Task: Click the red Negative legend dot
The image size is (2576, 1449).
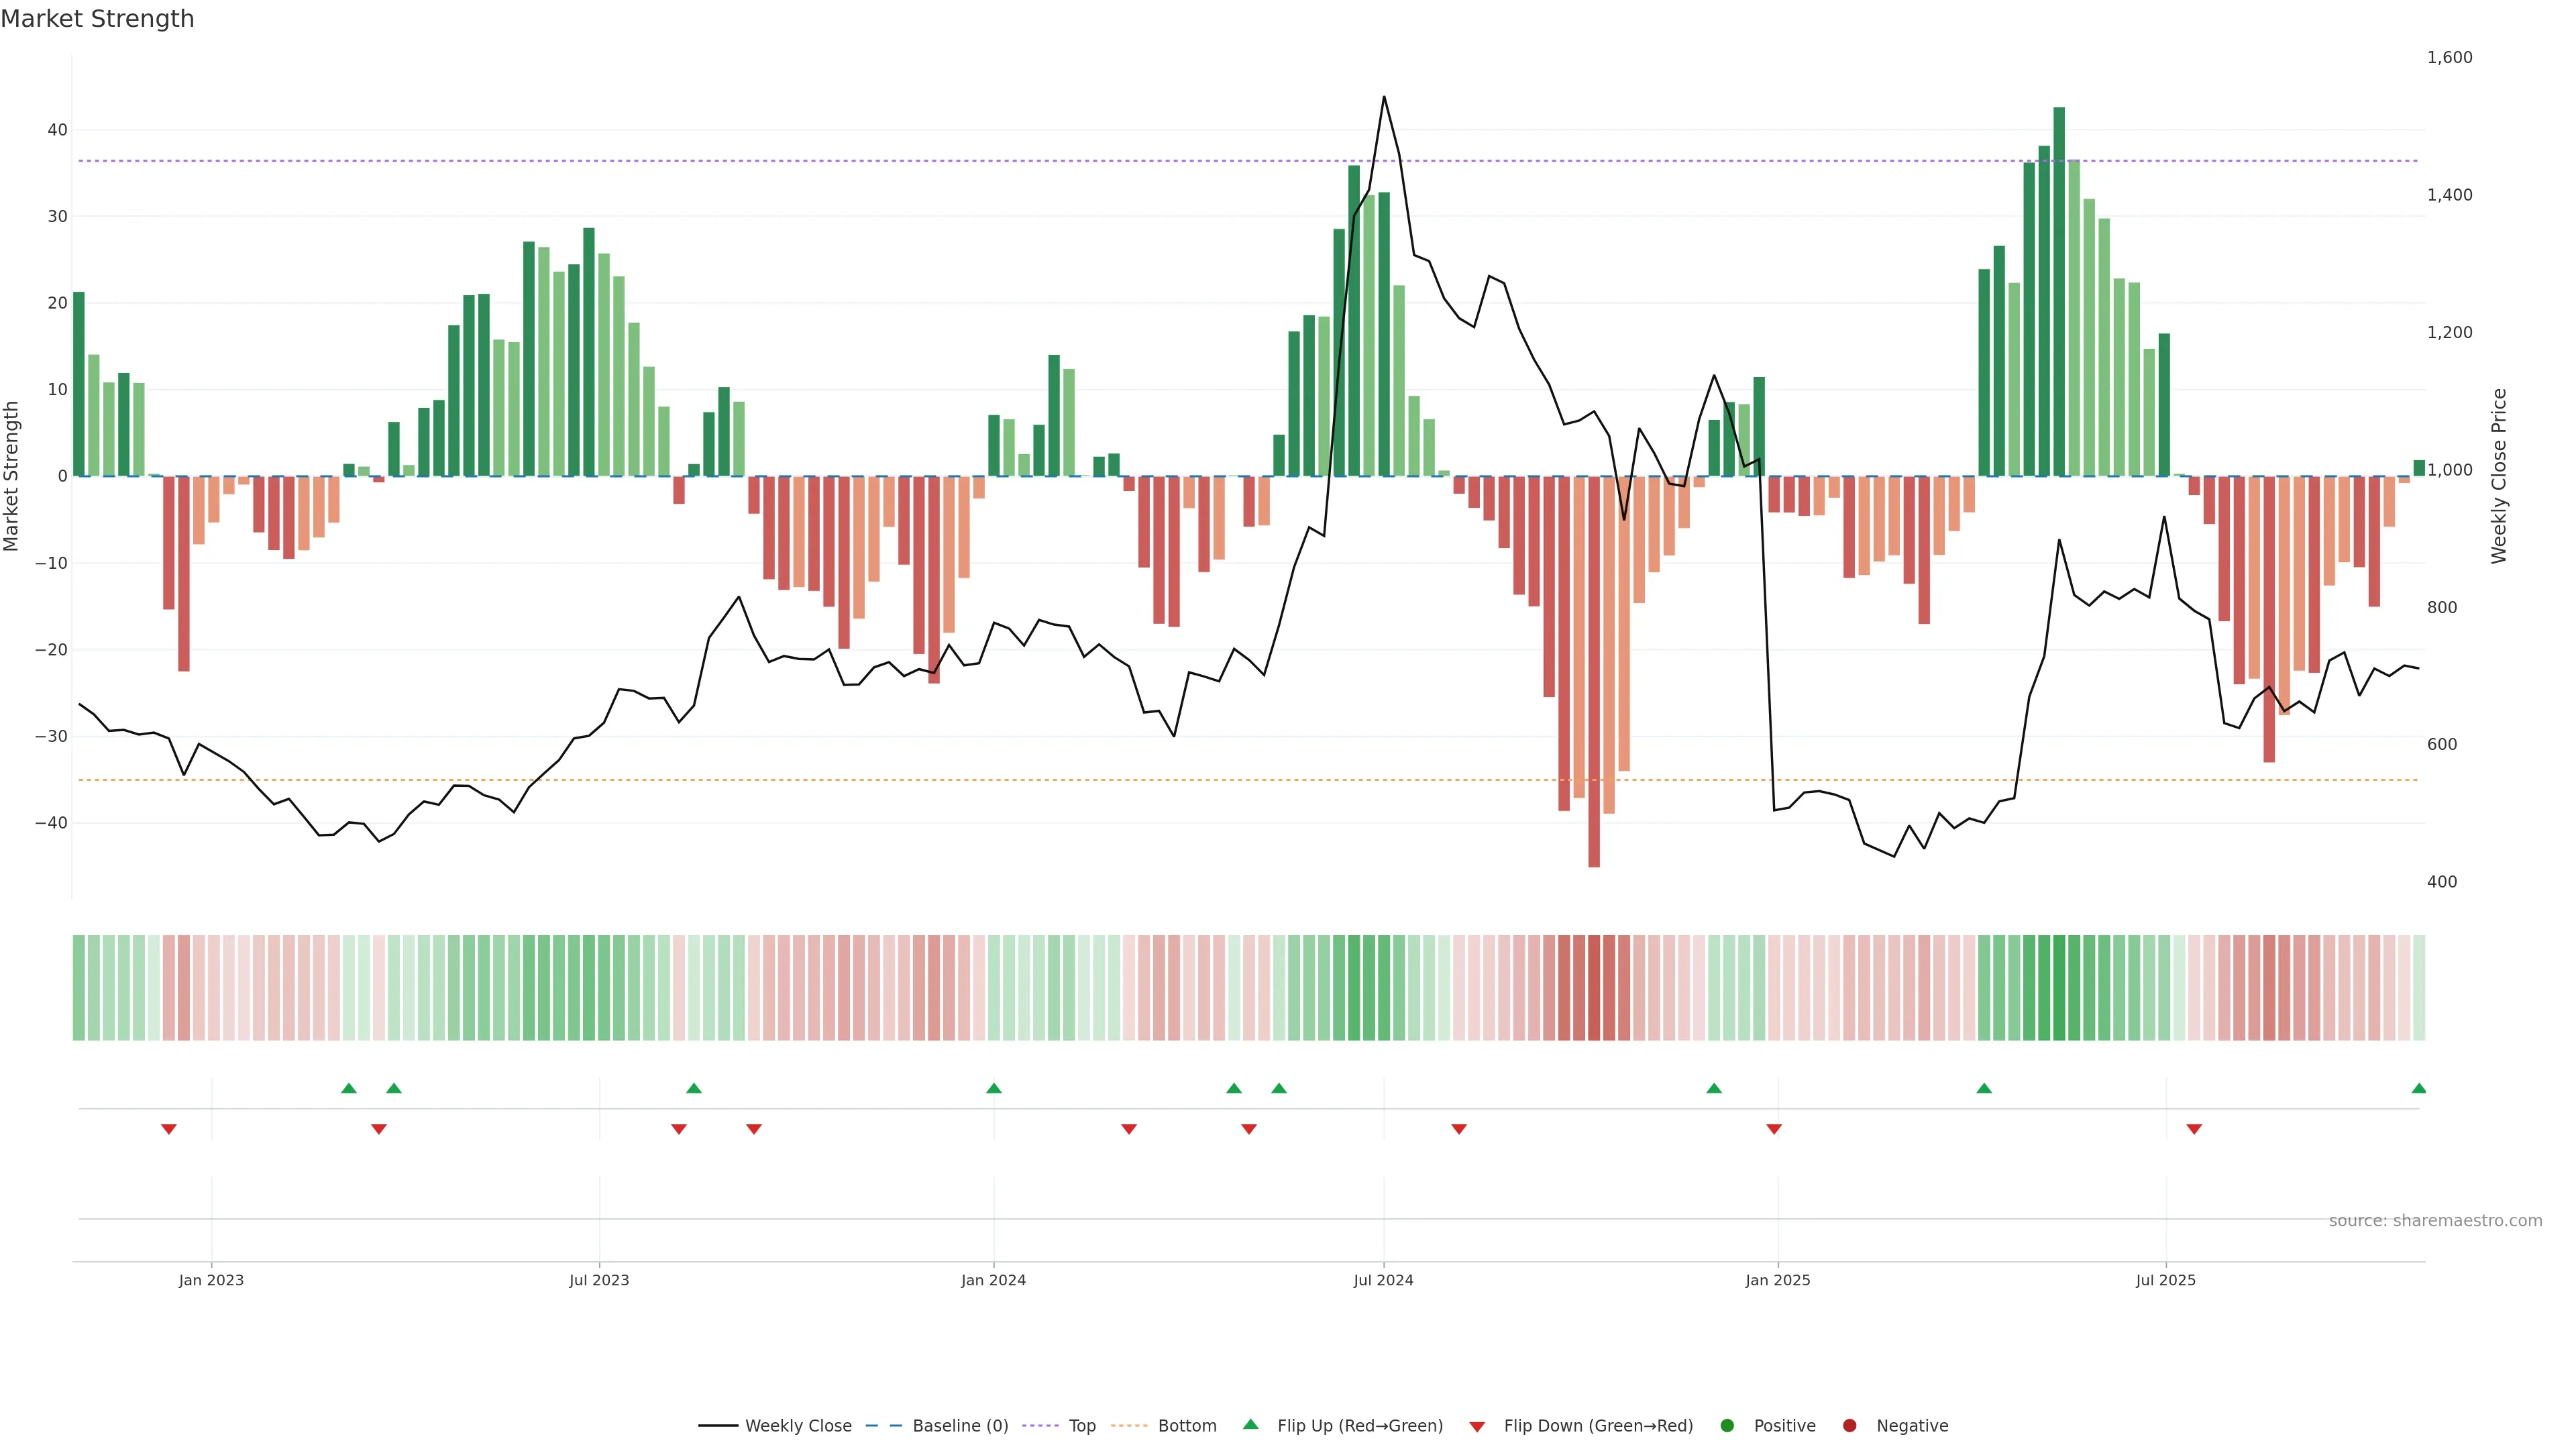Action: 1849,1425
